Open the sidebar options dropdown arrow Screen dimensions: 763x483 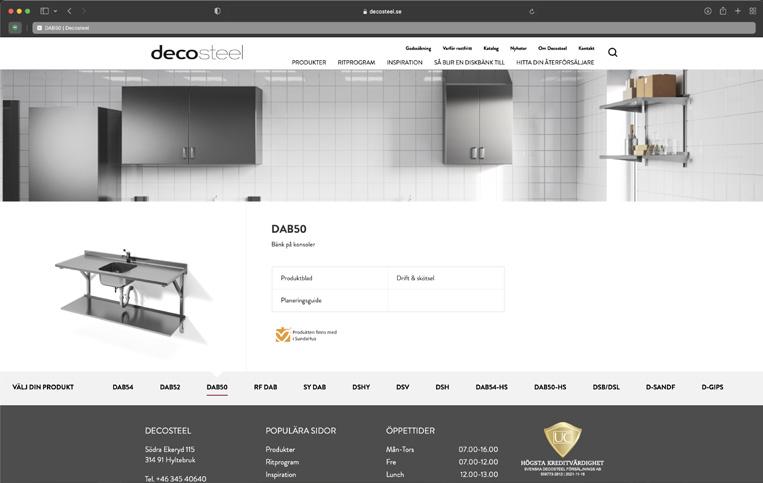coord(55,11)
